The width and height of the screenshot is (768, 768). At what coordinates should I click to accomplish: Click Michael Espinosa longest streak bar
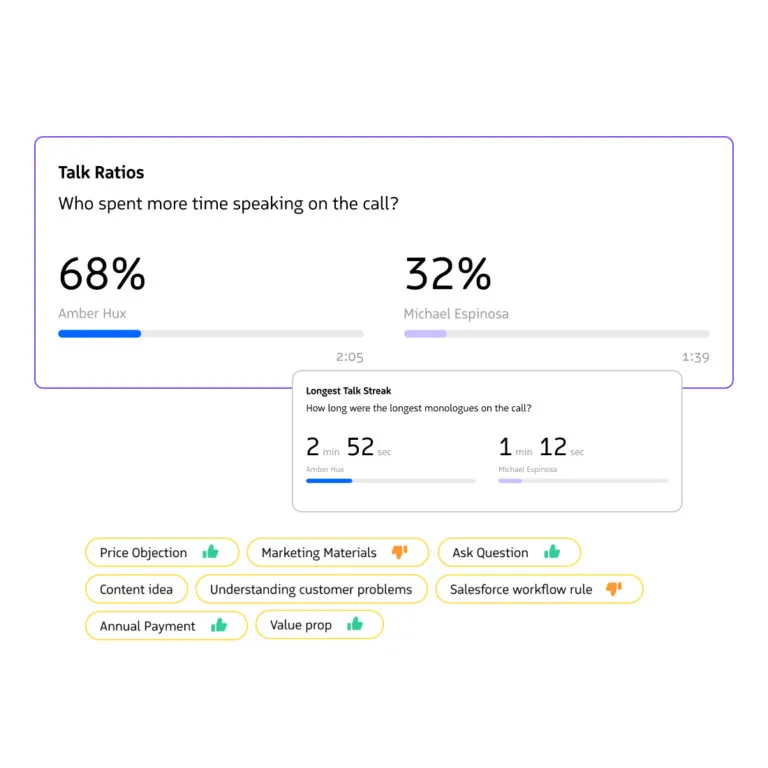(582, 481)
